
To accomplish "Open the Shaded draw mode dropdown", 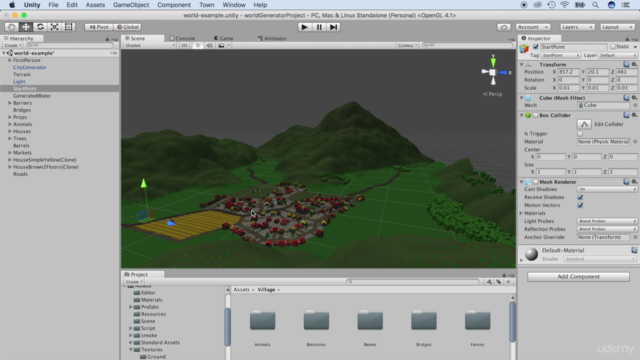I will point(150,45).
